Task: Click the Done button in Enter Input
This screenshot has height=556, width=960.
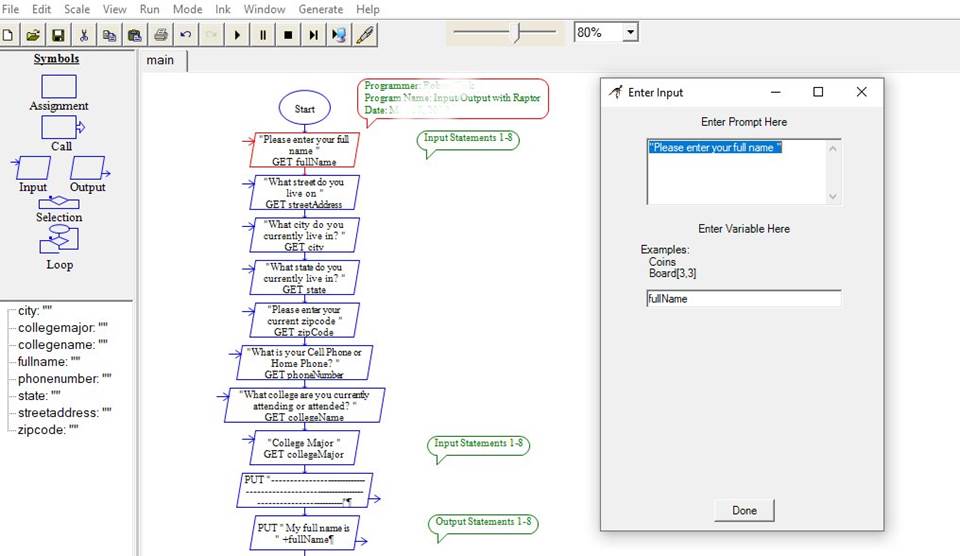Action: click(x=744, y=510)
